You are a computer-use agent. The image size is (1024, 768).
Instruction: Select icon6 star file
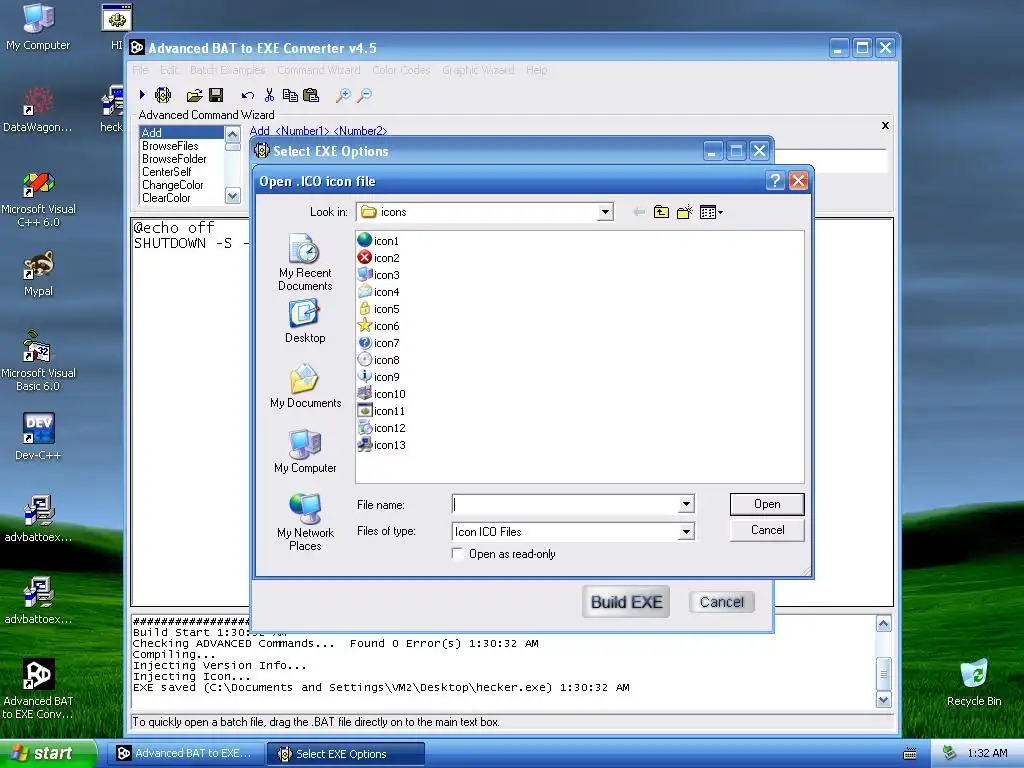[379, 326]
